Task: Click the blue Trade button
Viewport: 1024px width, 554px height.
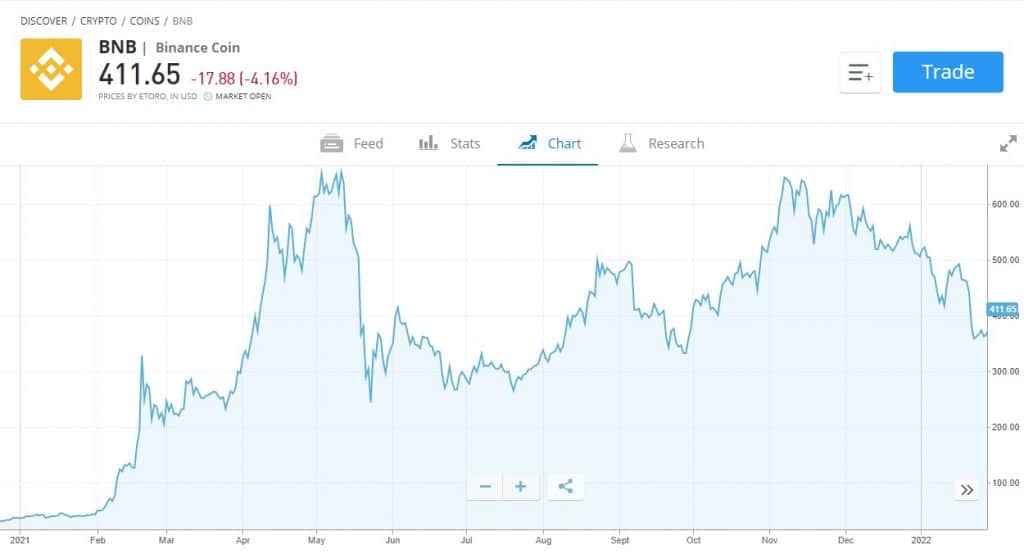Action: point(948,72)
